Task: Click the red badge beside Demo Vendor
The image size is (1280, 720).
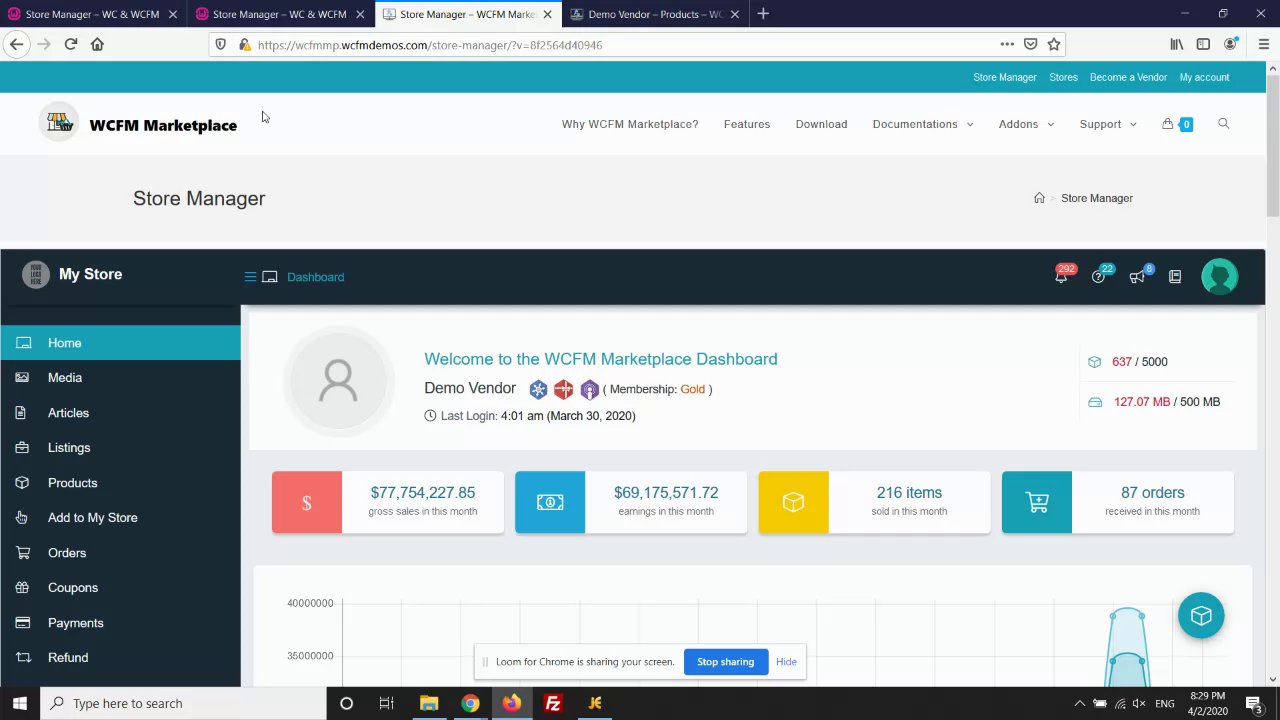Action: point(564,389)
